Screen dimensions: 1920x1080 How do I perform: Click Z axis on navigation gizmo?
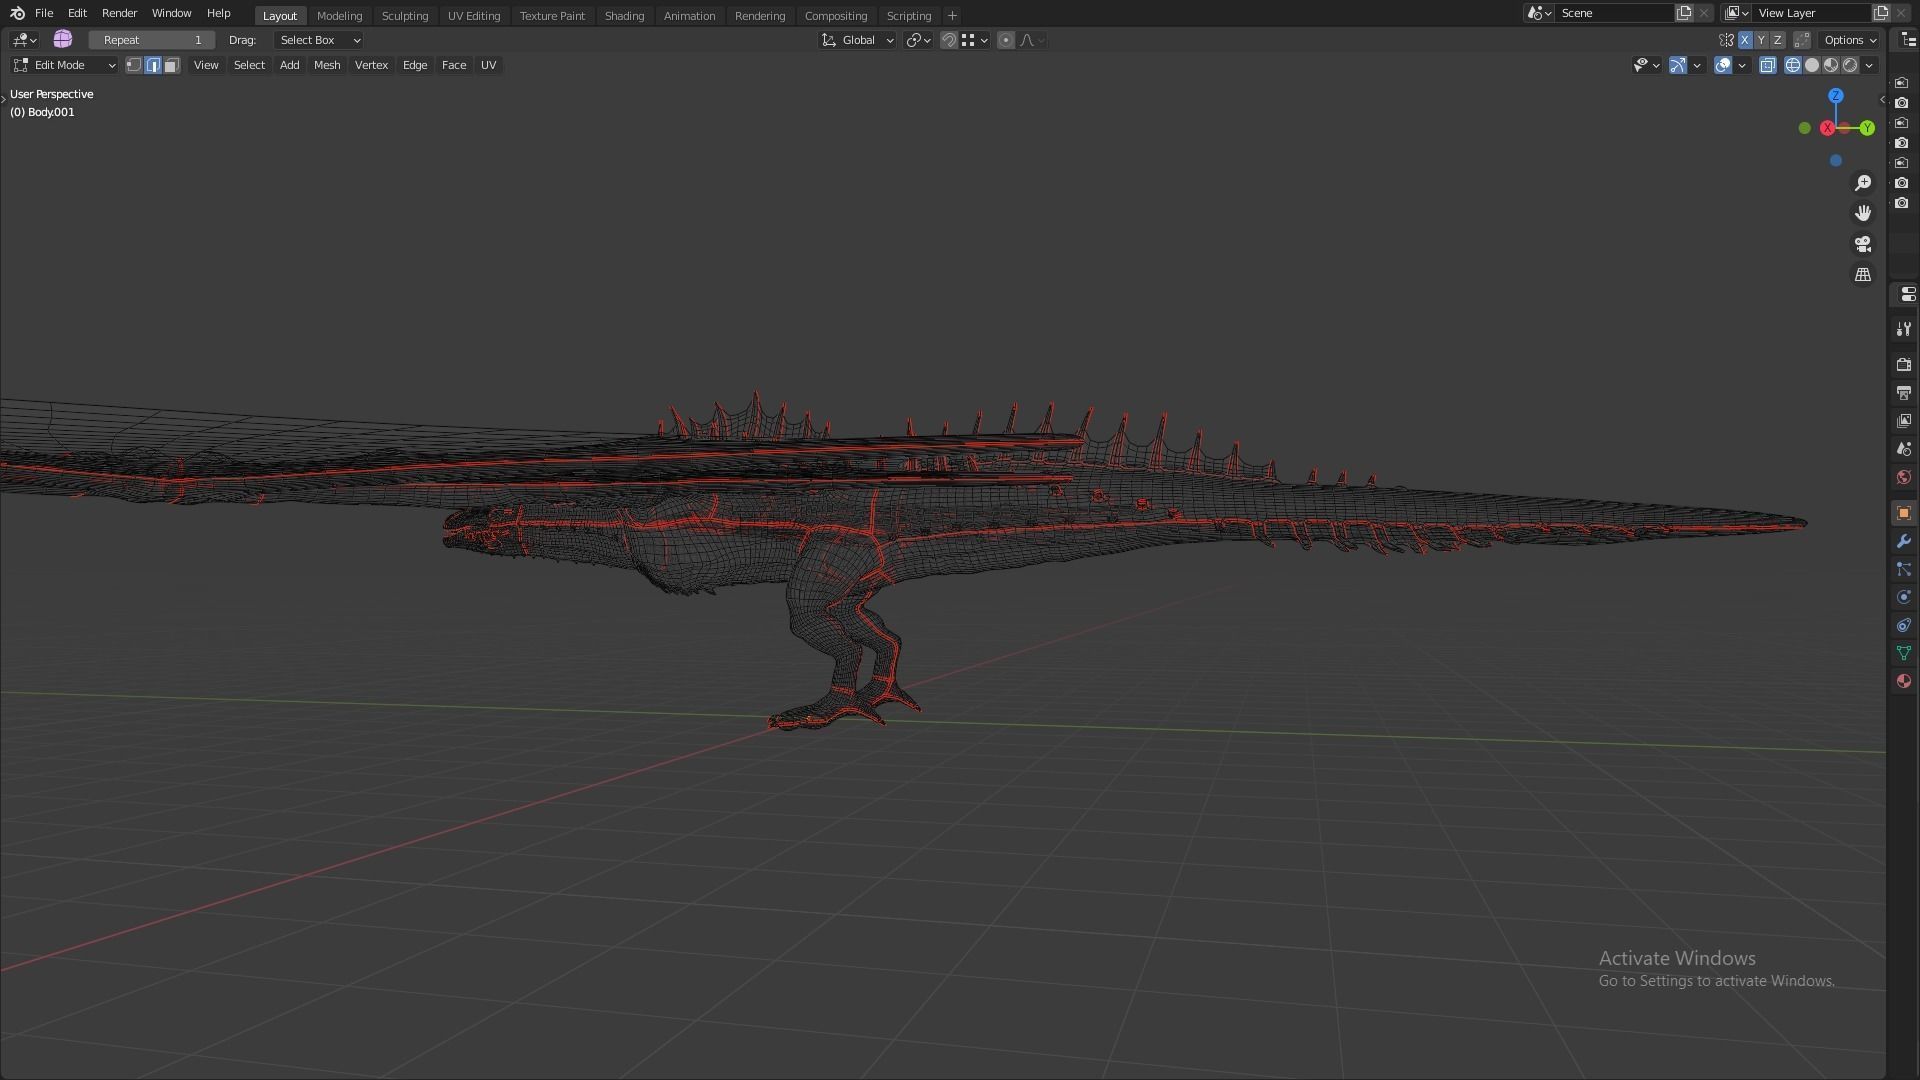point(1836,96)
